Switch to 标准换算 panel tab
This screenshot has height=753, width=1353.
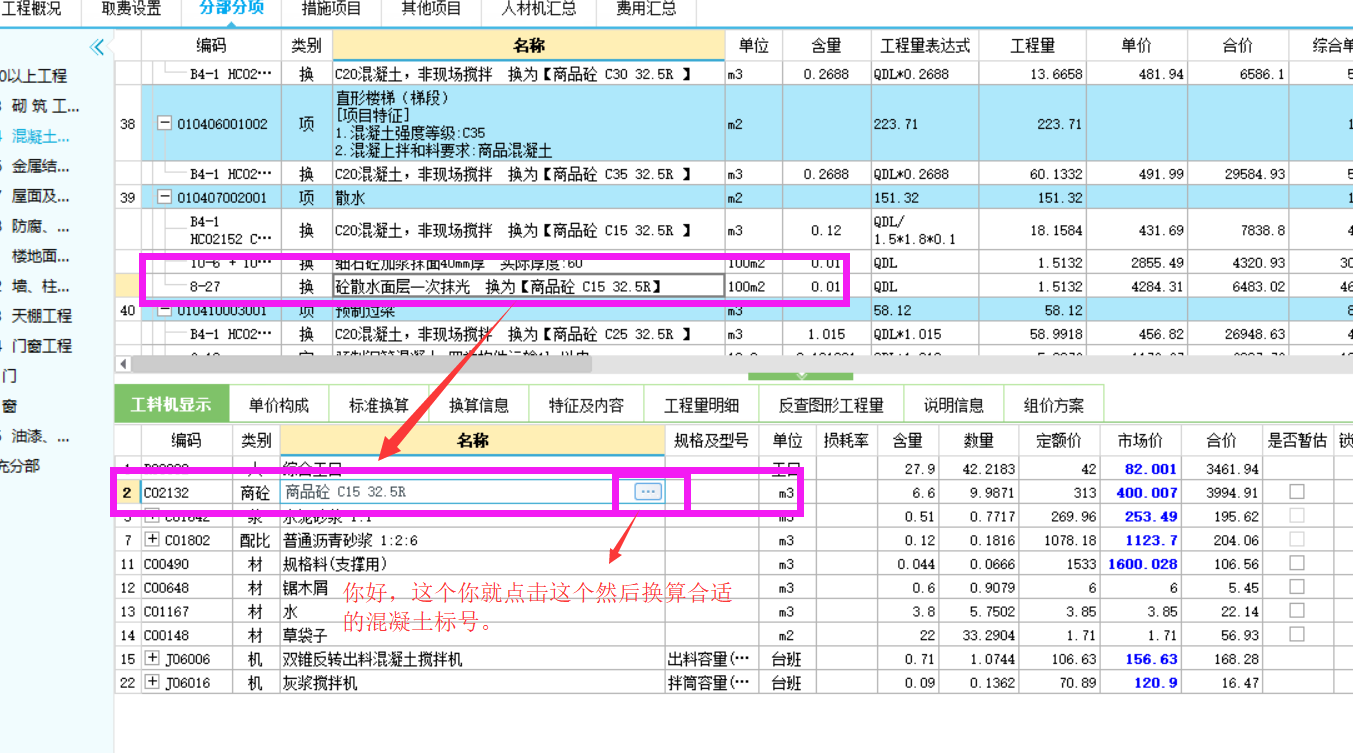379,405
